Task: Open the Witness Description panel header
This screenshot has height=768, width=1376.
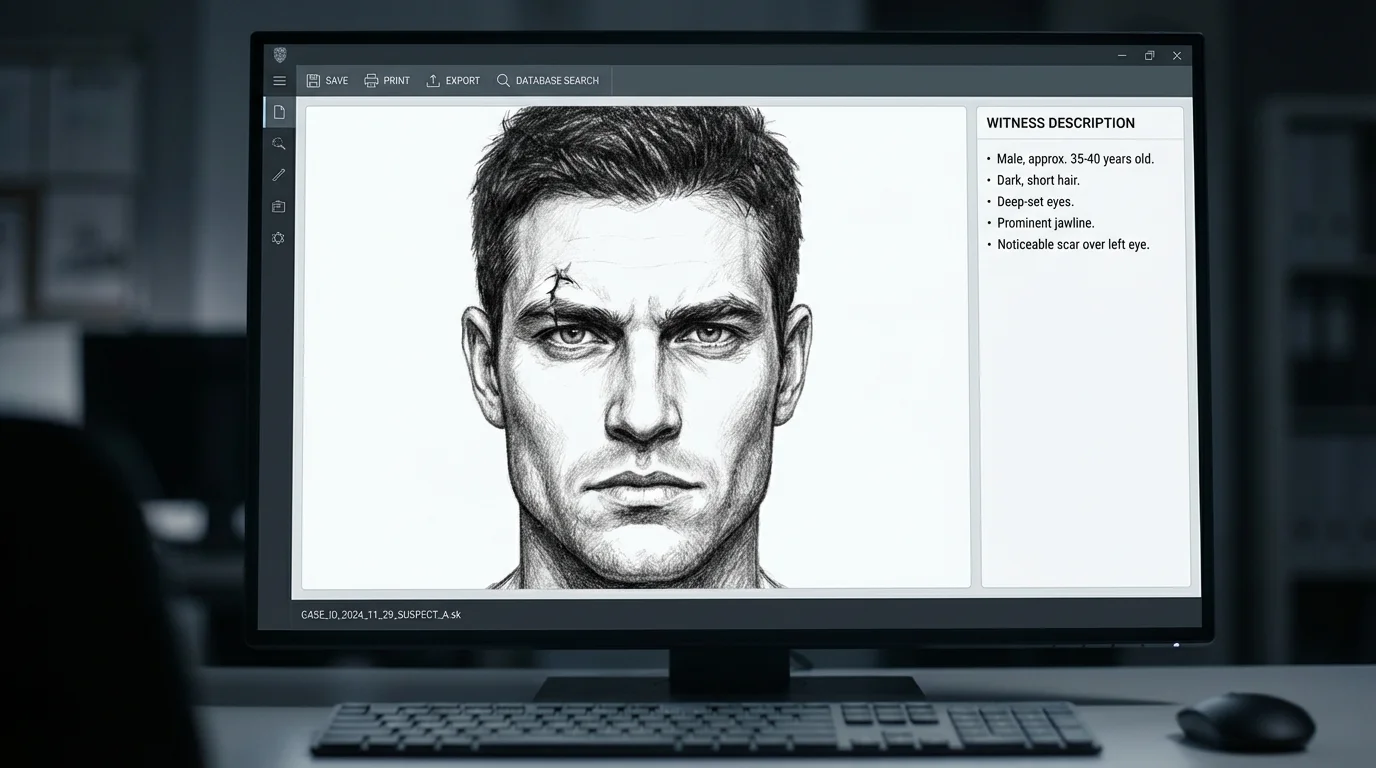Action: (1060, 122)
